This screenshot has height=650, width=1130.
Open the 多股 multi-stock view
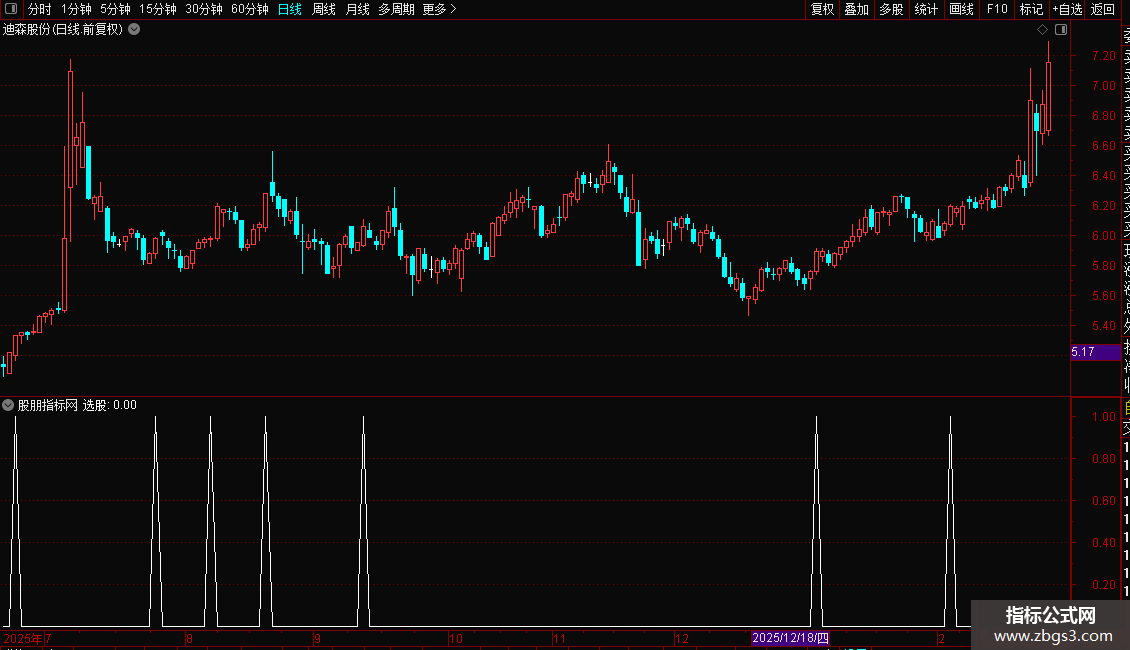tap(891, 9)
